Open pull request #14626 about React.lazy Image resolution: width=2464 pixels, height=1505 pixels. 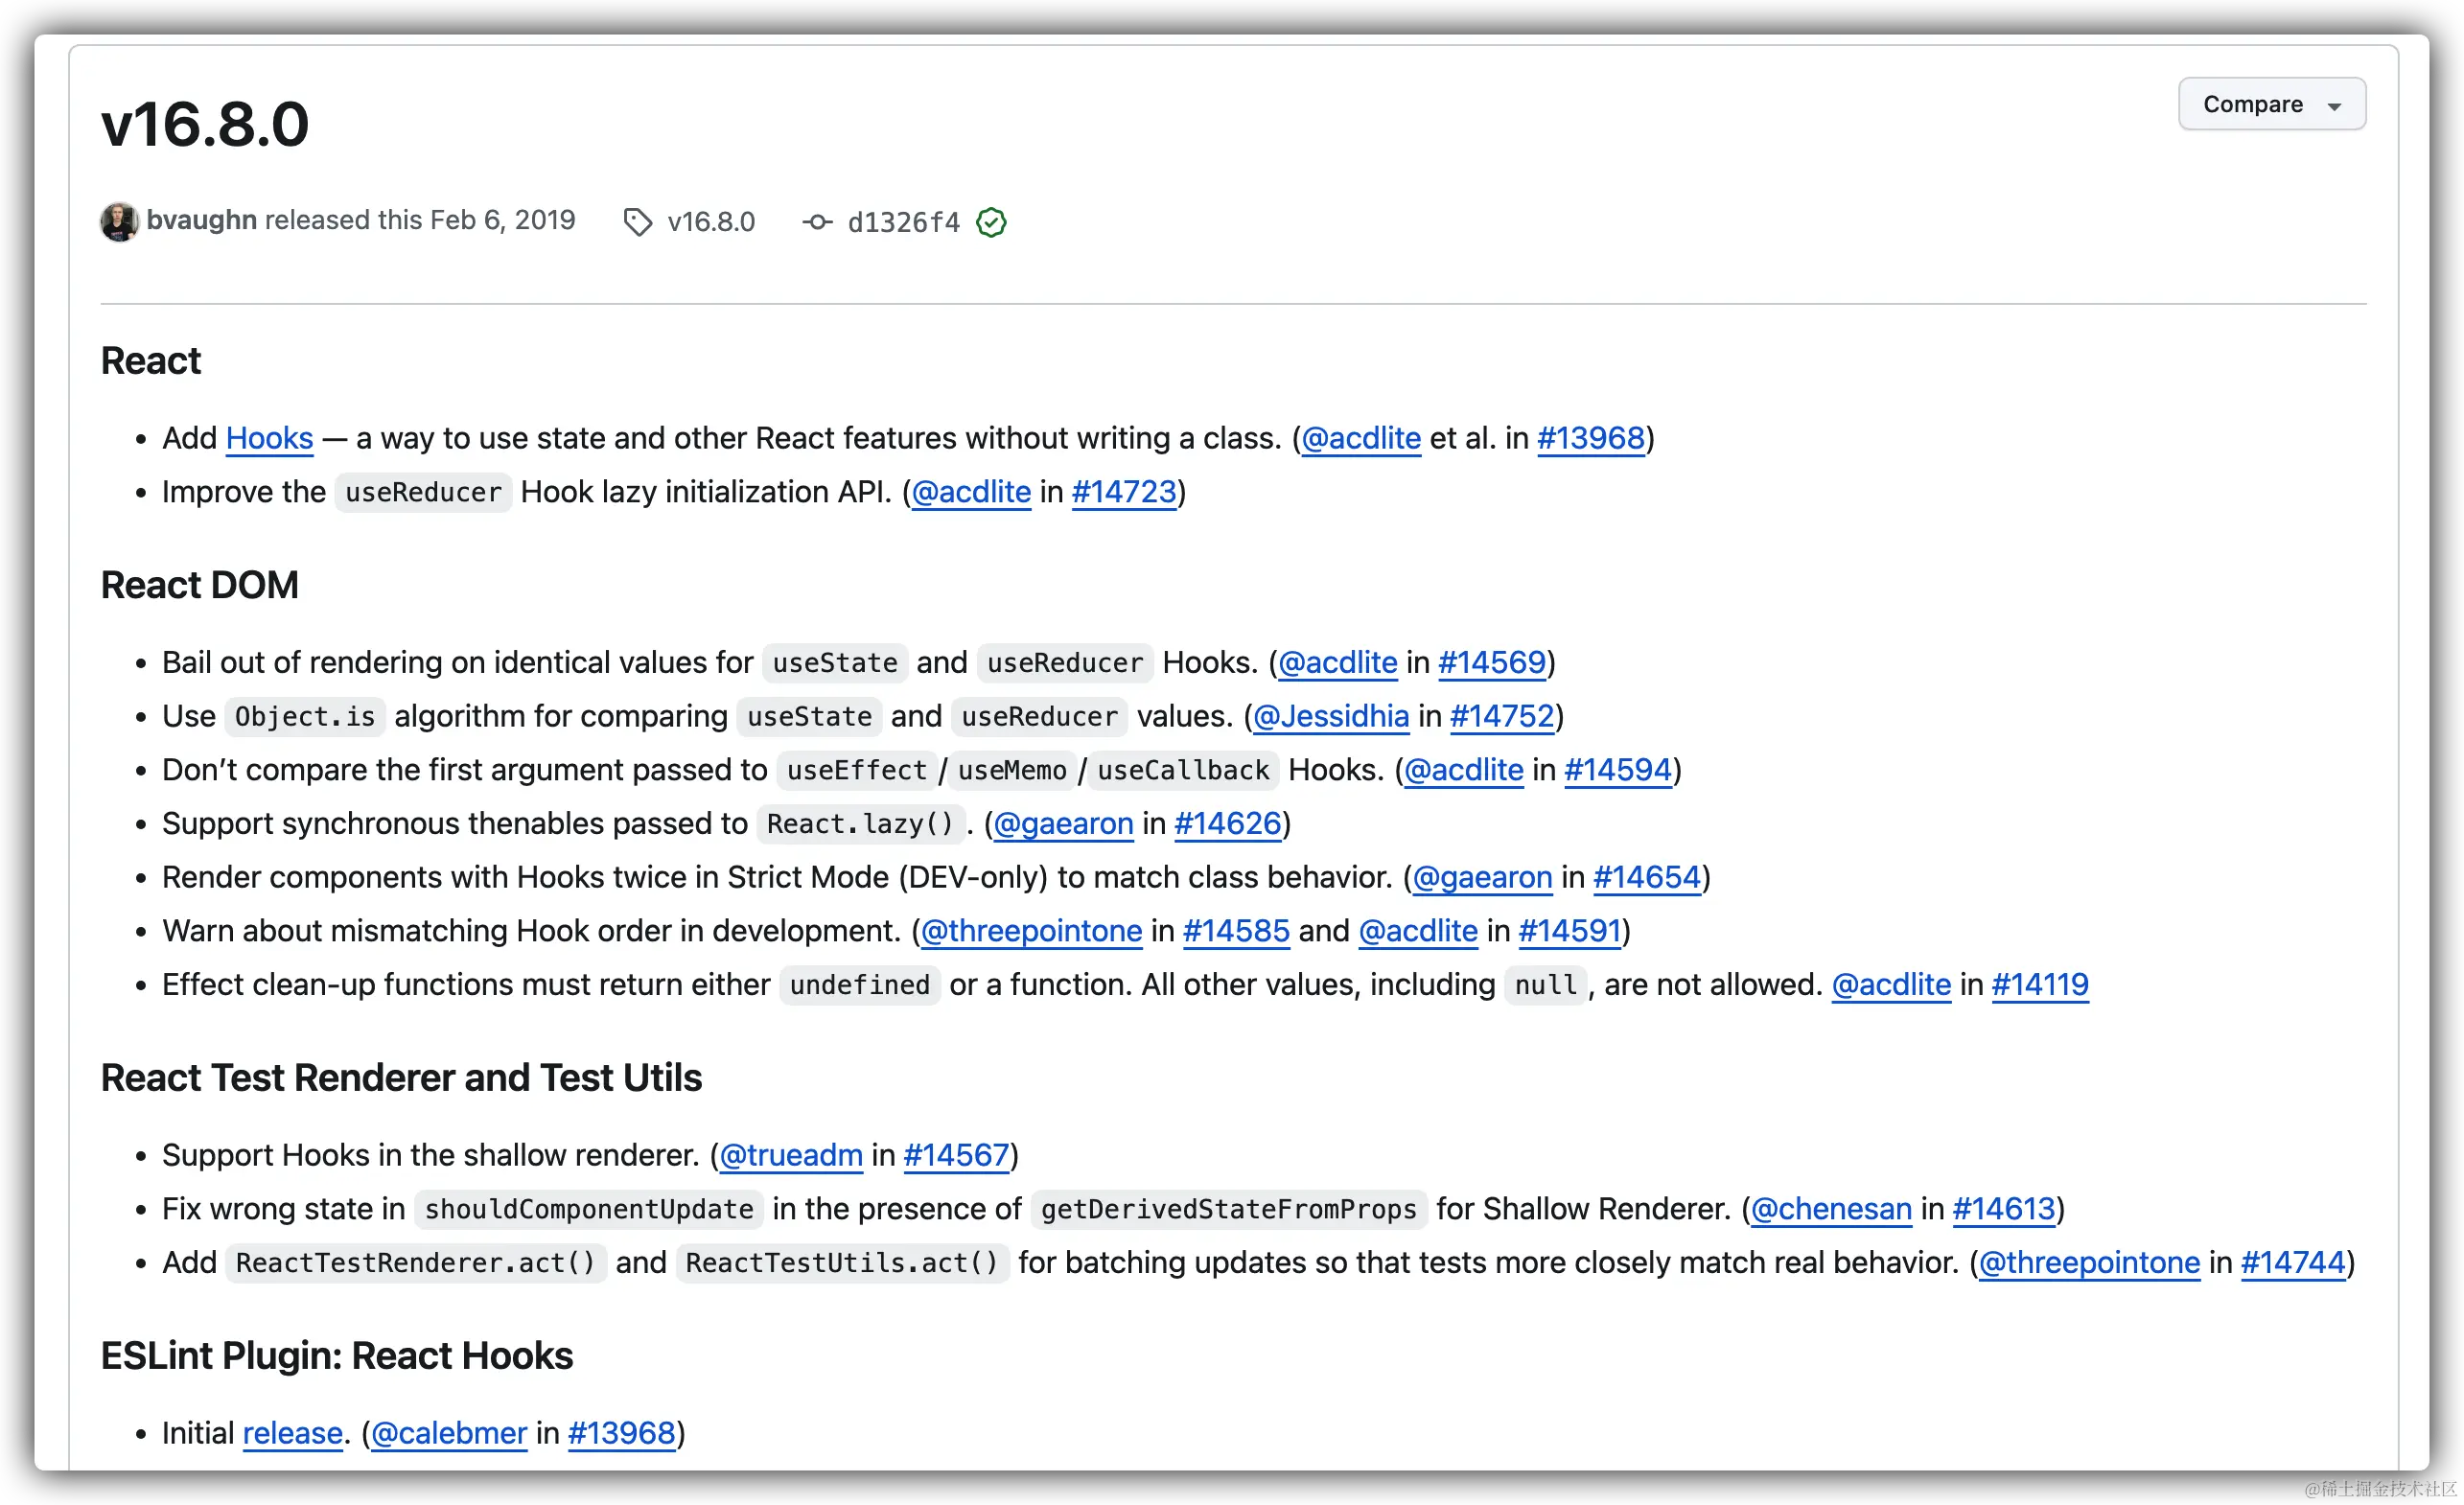coord(1227,823)
